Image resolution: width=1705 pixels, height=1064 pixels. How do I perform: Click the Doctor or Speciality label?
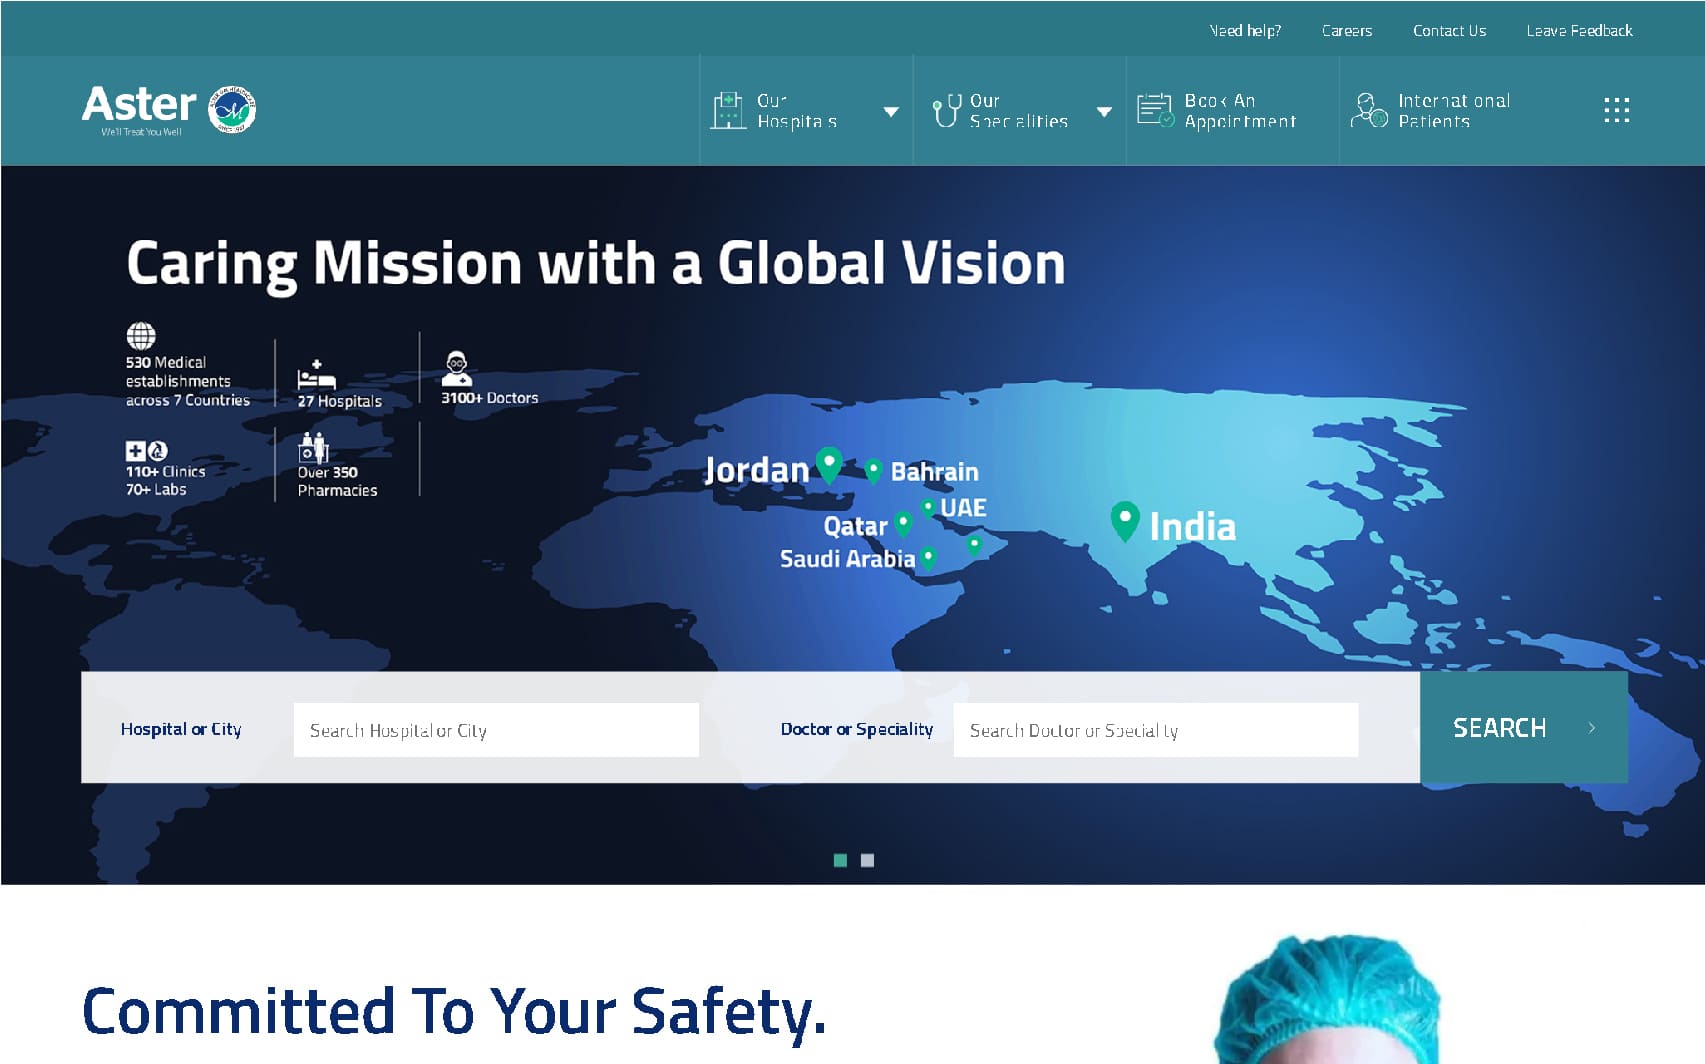(x=857, y=729)
